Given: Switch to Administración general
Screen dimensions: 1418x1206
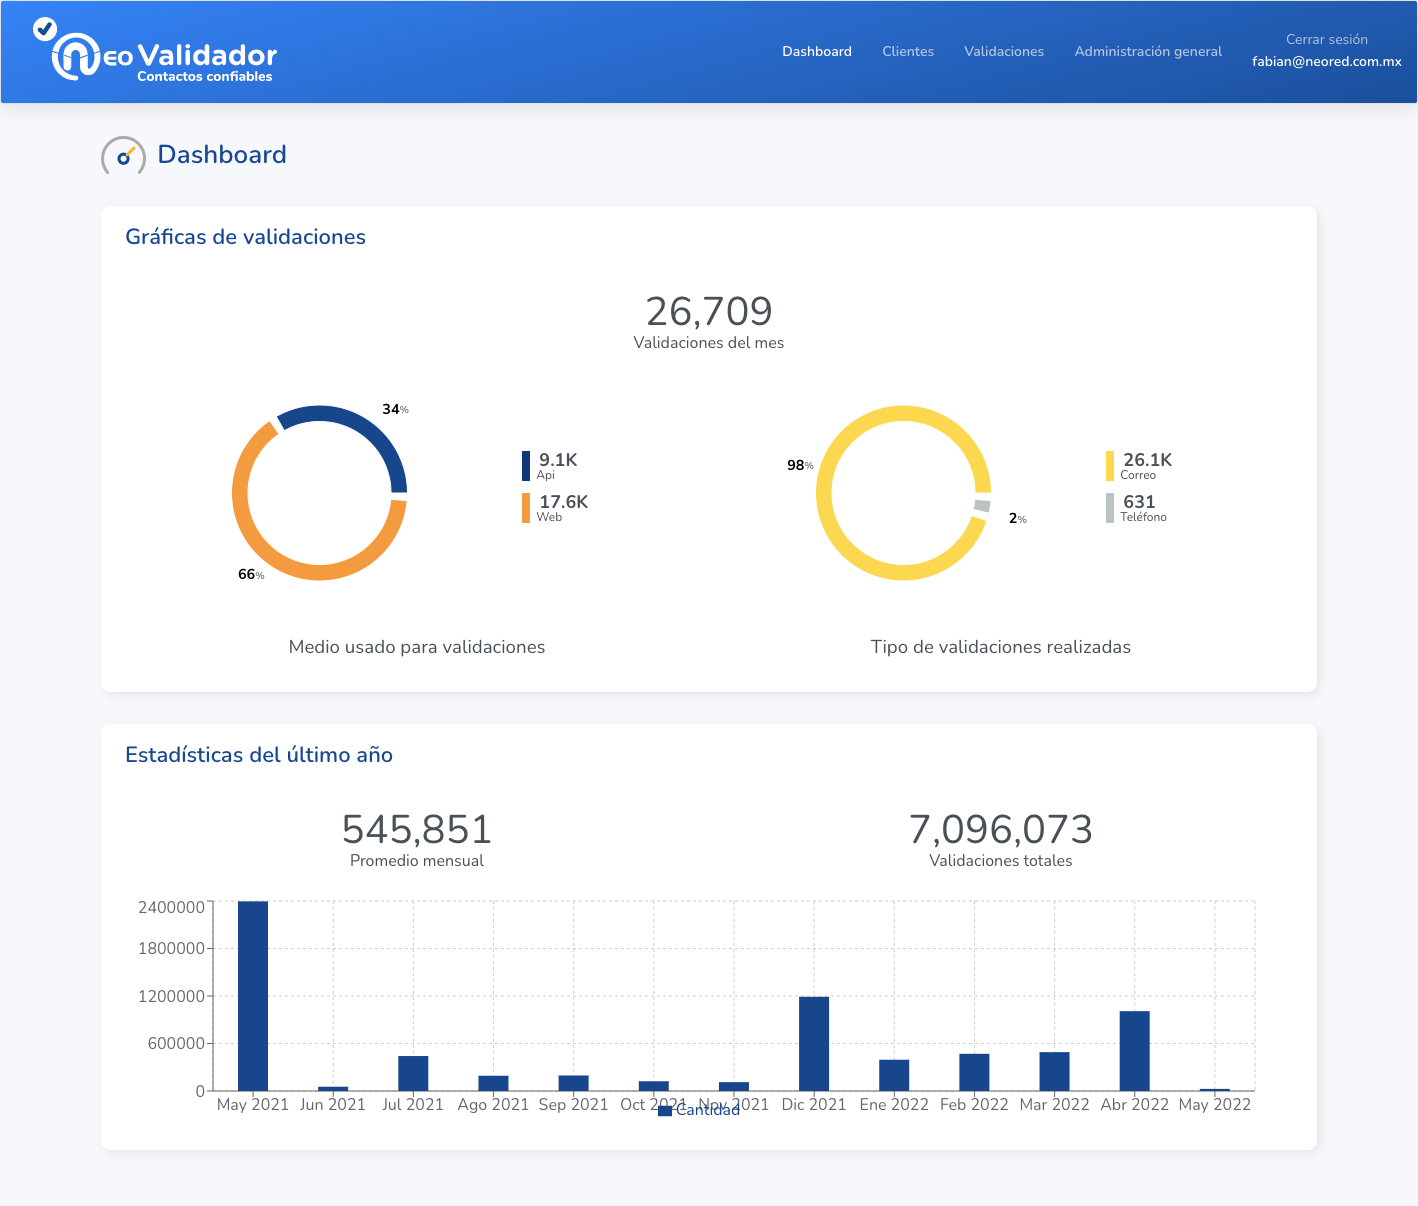Looking at the screenshot, I should (x=1147, y=51).
